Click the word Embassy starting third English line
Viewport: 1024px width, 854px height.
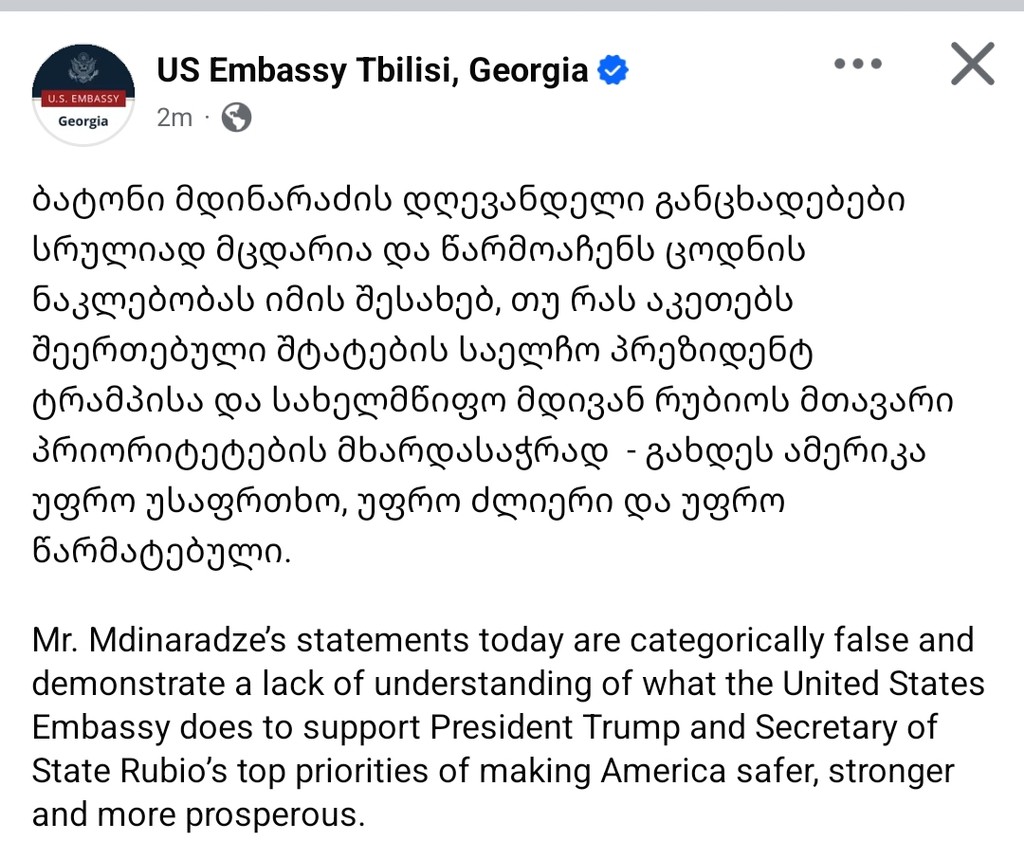pyautogui.click(x=101, y=728)
